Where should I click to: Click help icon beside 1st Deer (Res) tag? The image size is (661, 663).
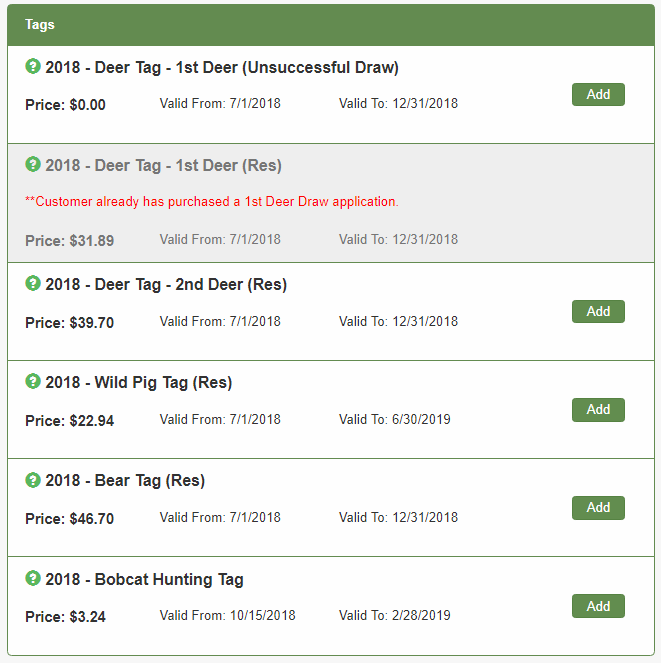tap(33, 165)
